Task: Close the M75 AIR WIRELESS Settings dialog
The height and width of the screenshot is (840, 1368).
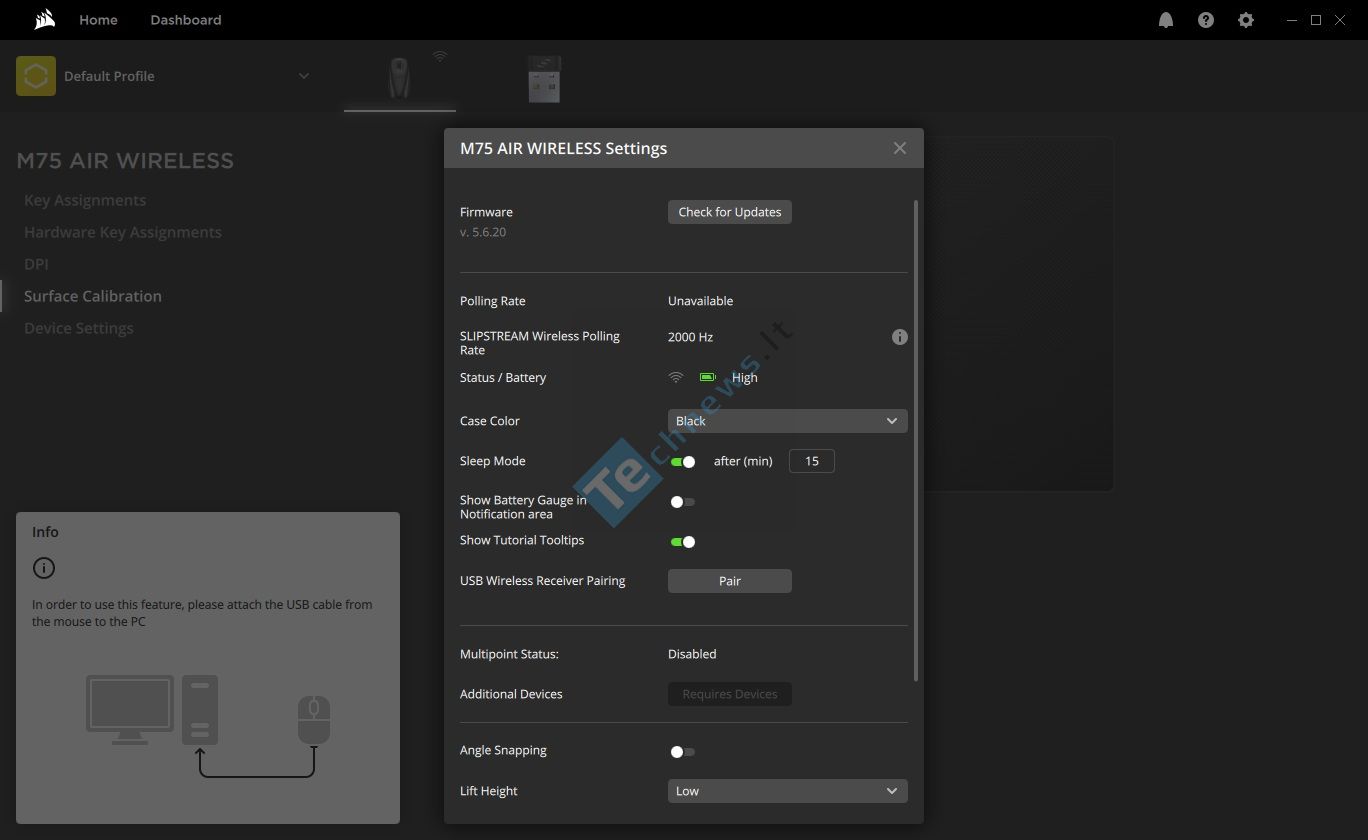Action: [x=900, y=148]
